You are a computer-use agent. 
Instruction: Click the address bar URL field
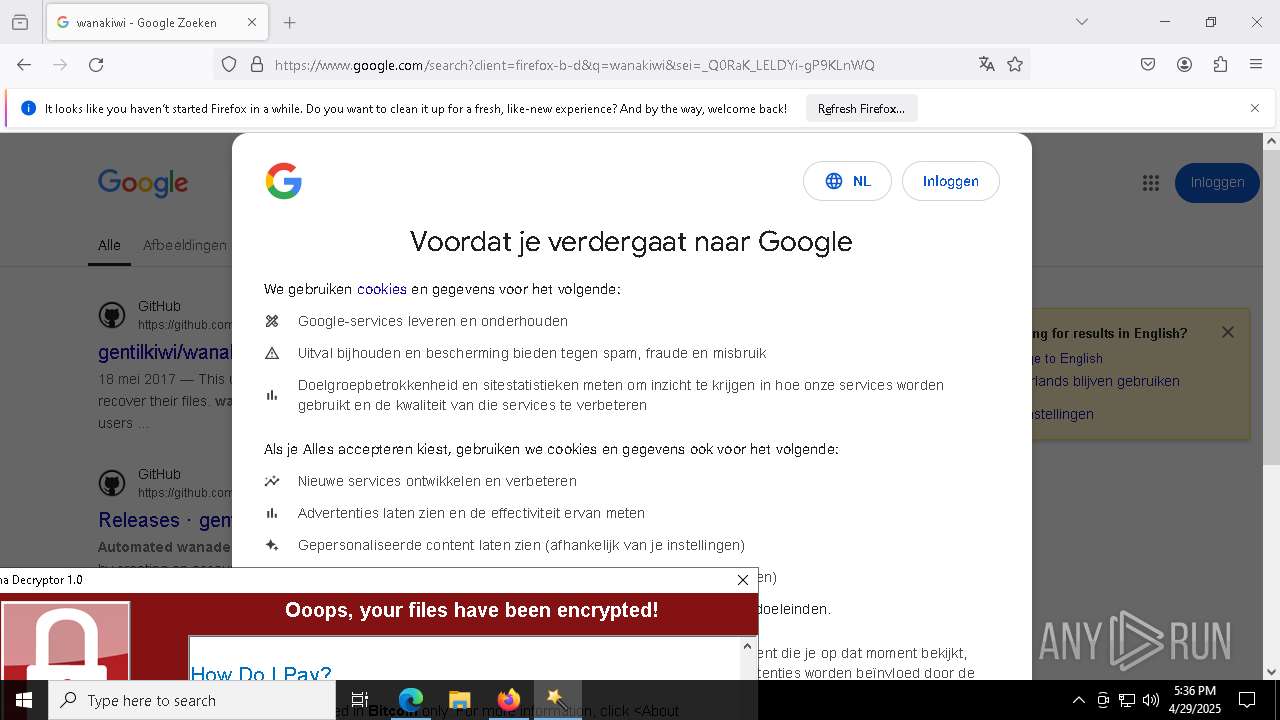[620, 65]
